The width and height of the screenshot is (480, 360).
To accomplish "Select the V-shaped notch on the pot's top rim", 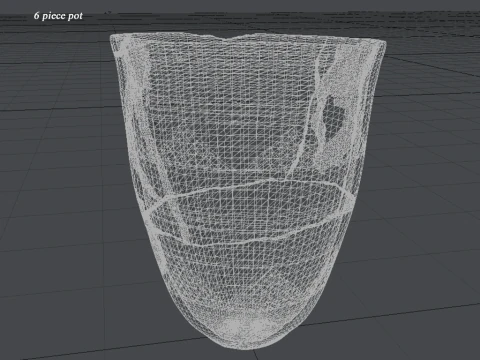I will 226,39.
